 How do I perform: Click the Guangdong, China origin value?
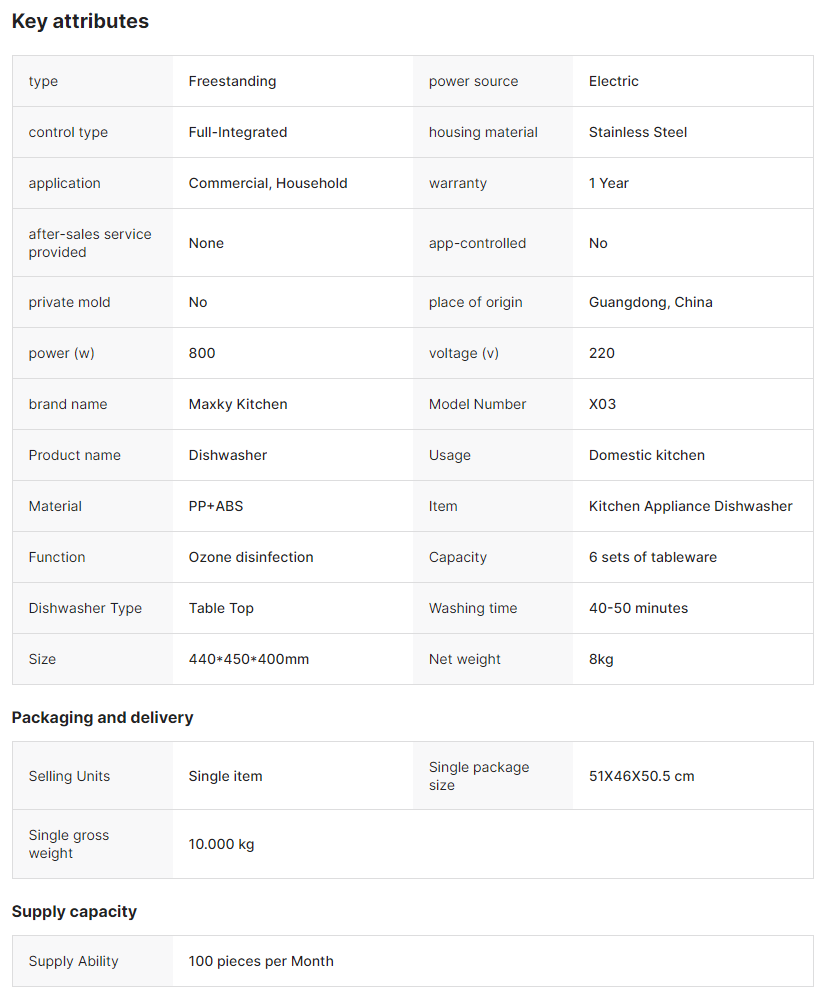click(651, 302)
